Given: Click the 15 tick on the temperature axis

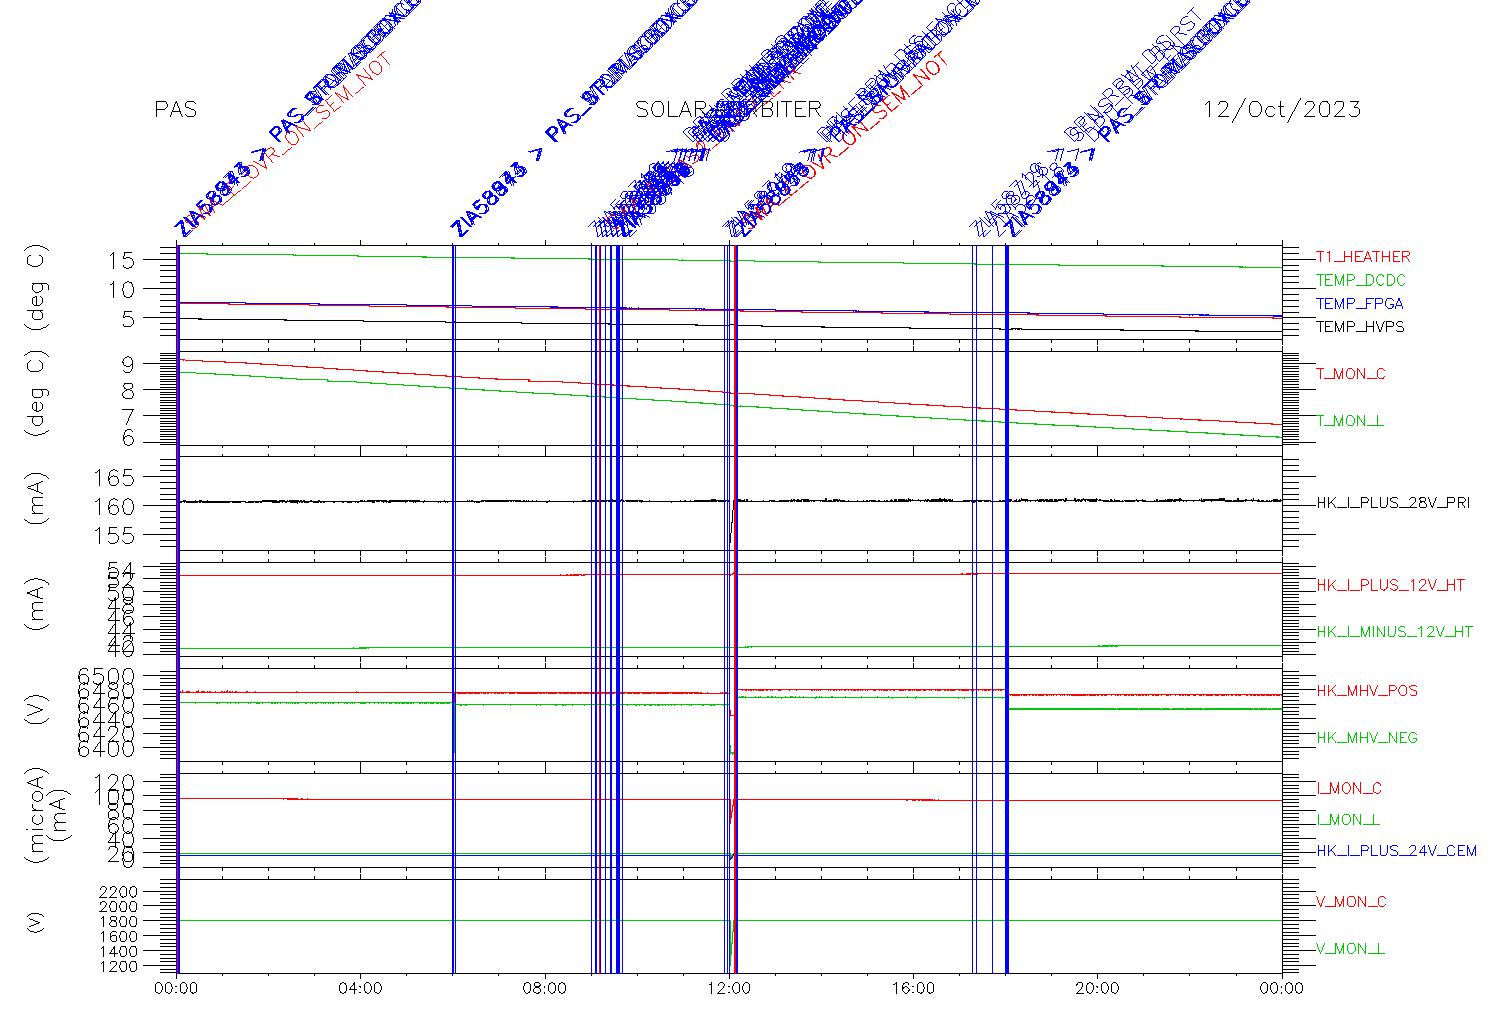Looking at the screenshot, I should 122,260.
